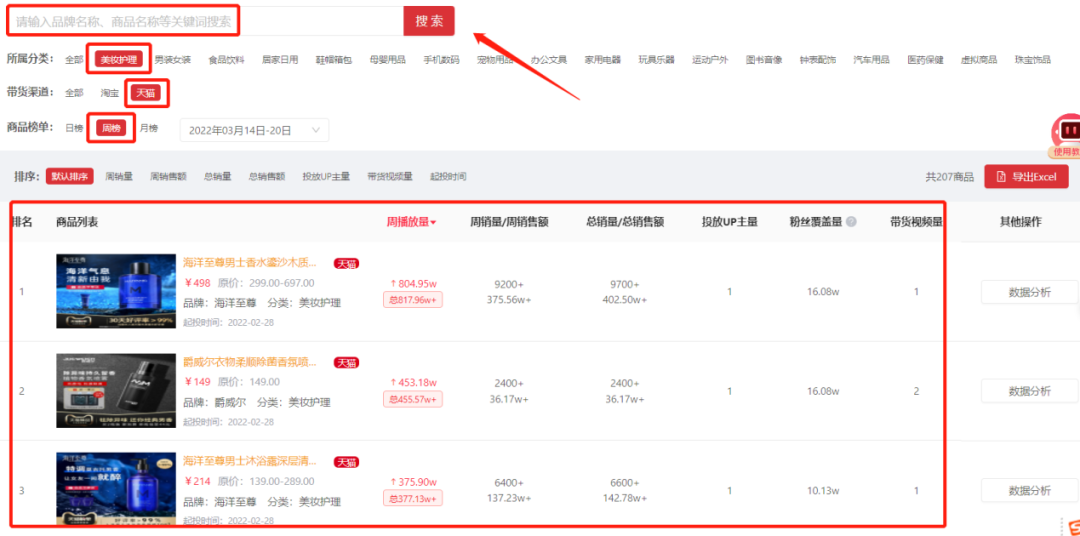Sort by 总销额

(x=267, y=176)
